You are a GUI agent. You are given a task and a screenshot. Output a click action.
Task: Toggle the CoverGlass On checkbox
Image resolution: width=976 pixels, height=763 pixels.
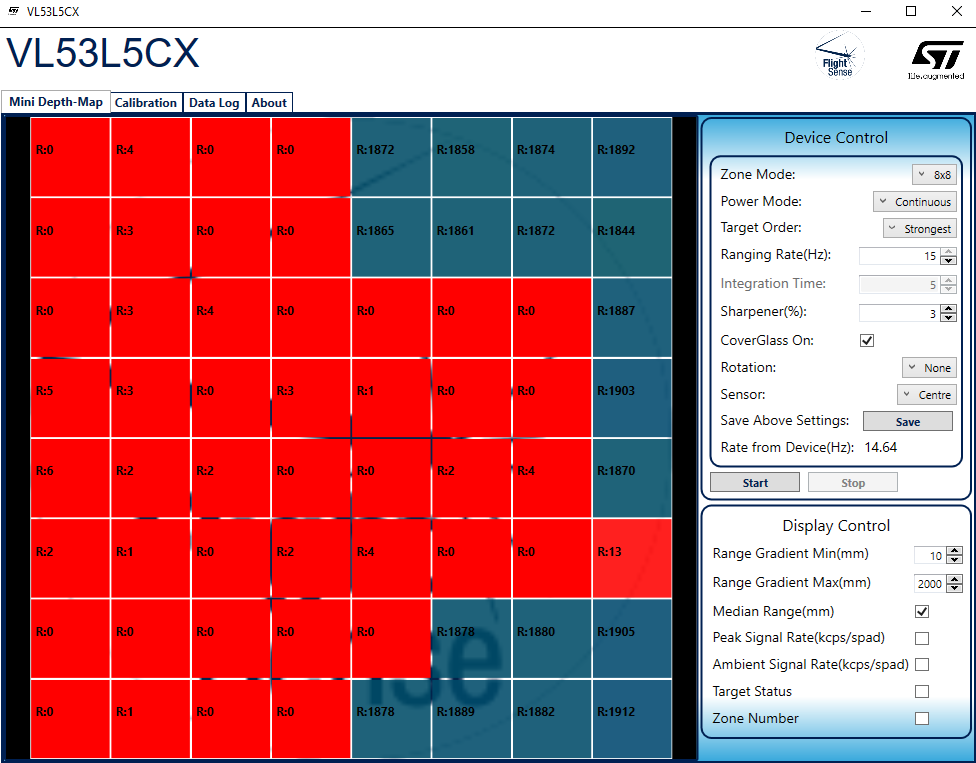867,340
